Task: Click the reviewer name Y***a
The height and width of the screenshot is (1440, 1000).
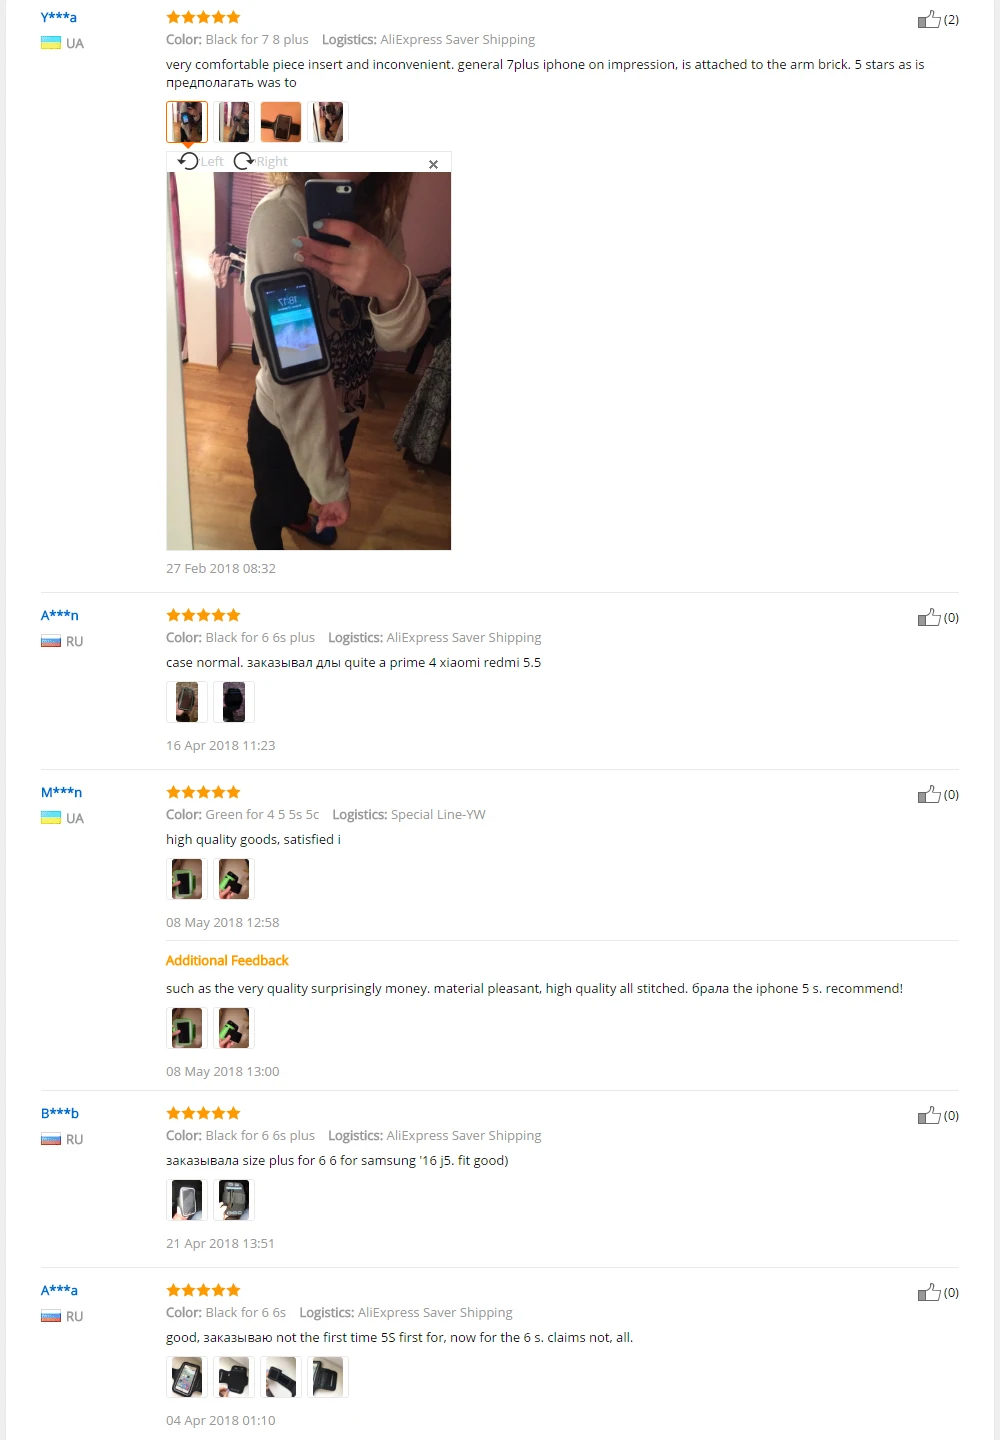Action: click(59, 17)
